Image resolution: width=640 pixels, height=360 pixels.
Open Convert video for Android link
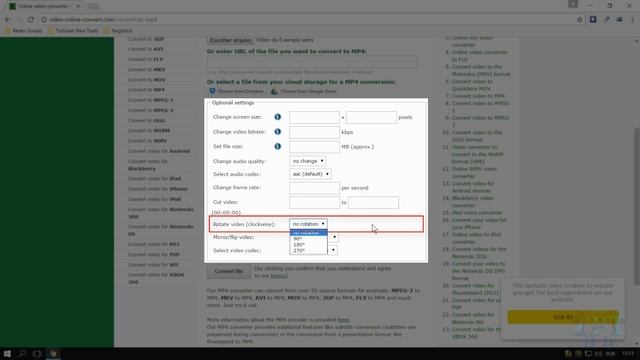tap(159, 151)
